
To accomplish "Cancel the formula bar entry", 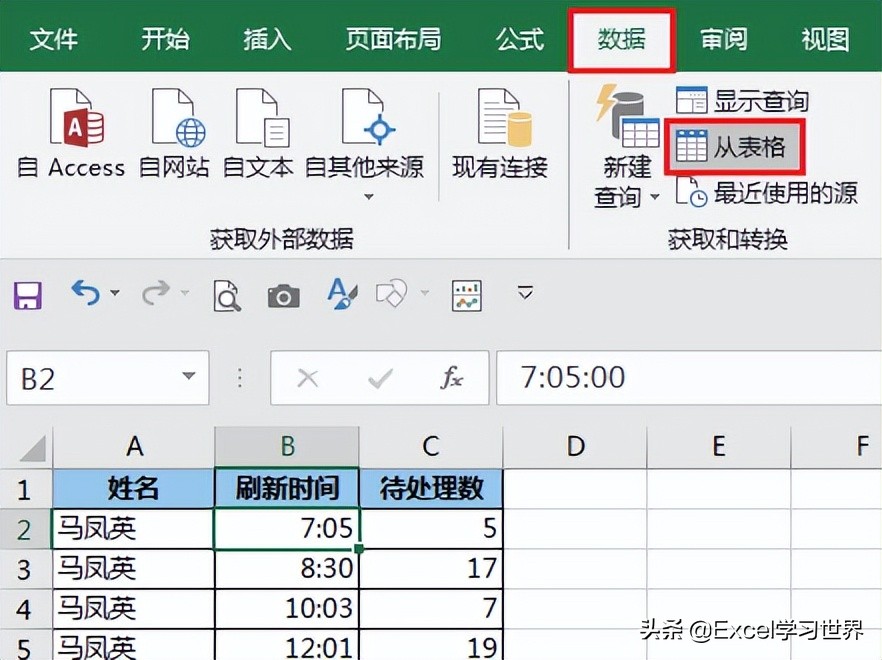I will (307, 378).
